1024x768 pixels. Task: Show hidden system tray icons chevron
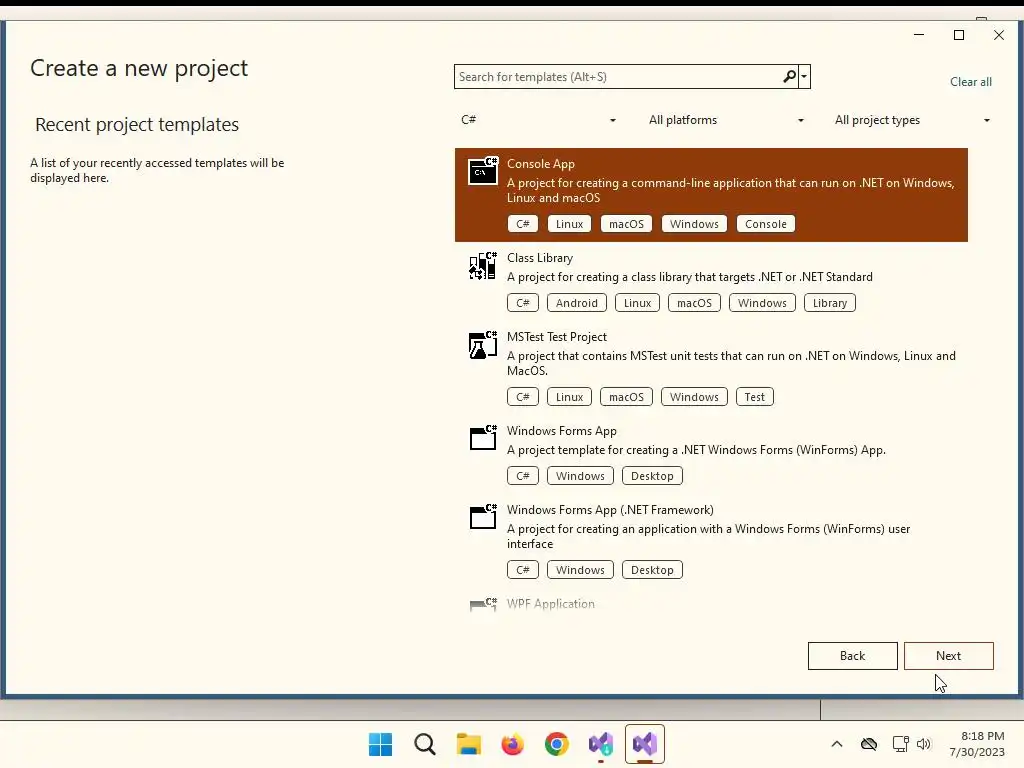point(837,744)
